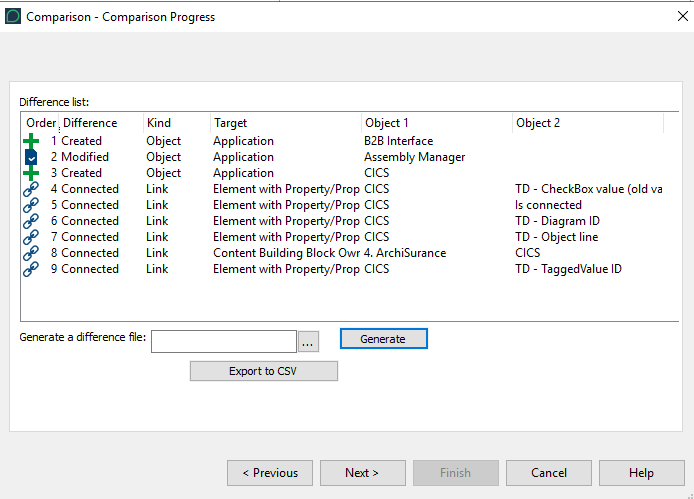The height and width of the screenshot is (499, 694).
Task: Click the link icon for TD - Object line row
Action: (31, 237)
